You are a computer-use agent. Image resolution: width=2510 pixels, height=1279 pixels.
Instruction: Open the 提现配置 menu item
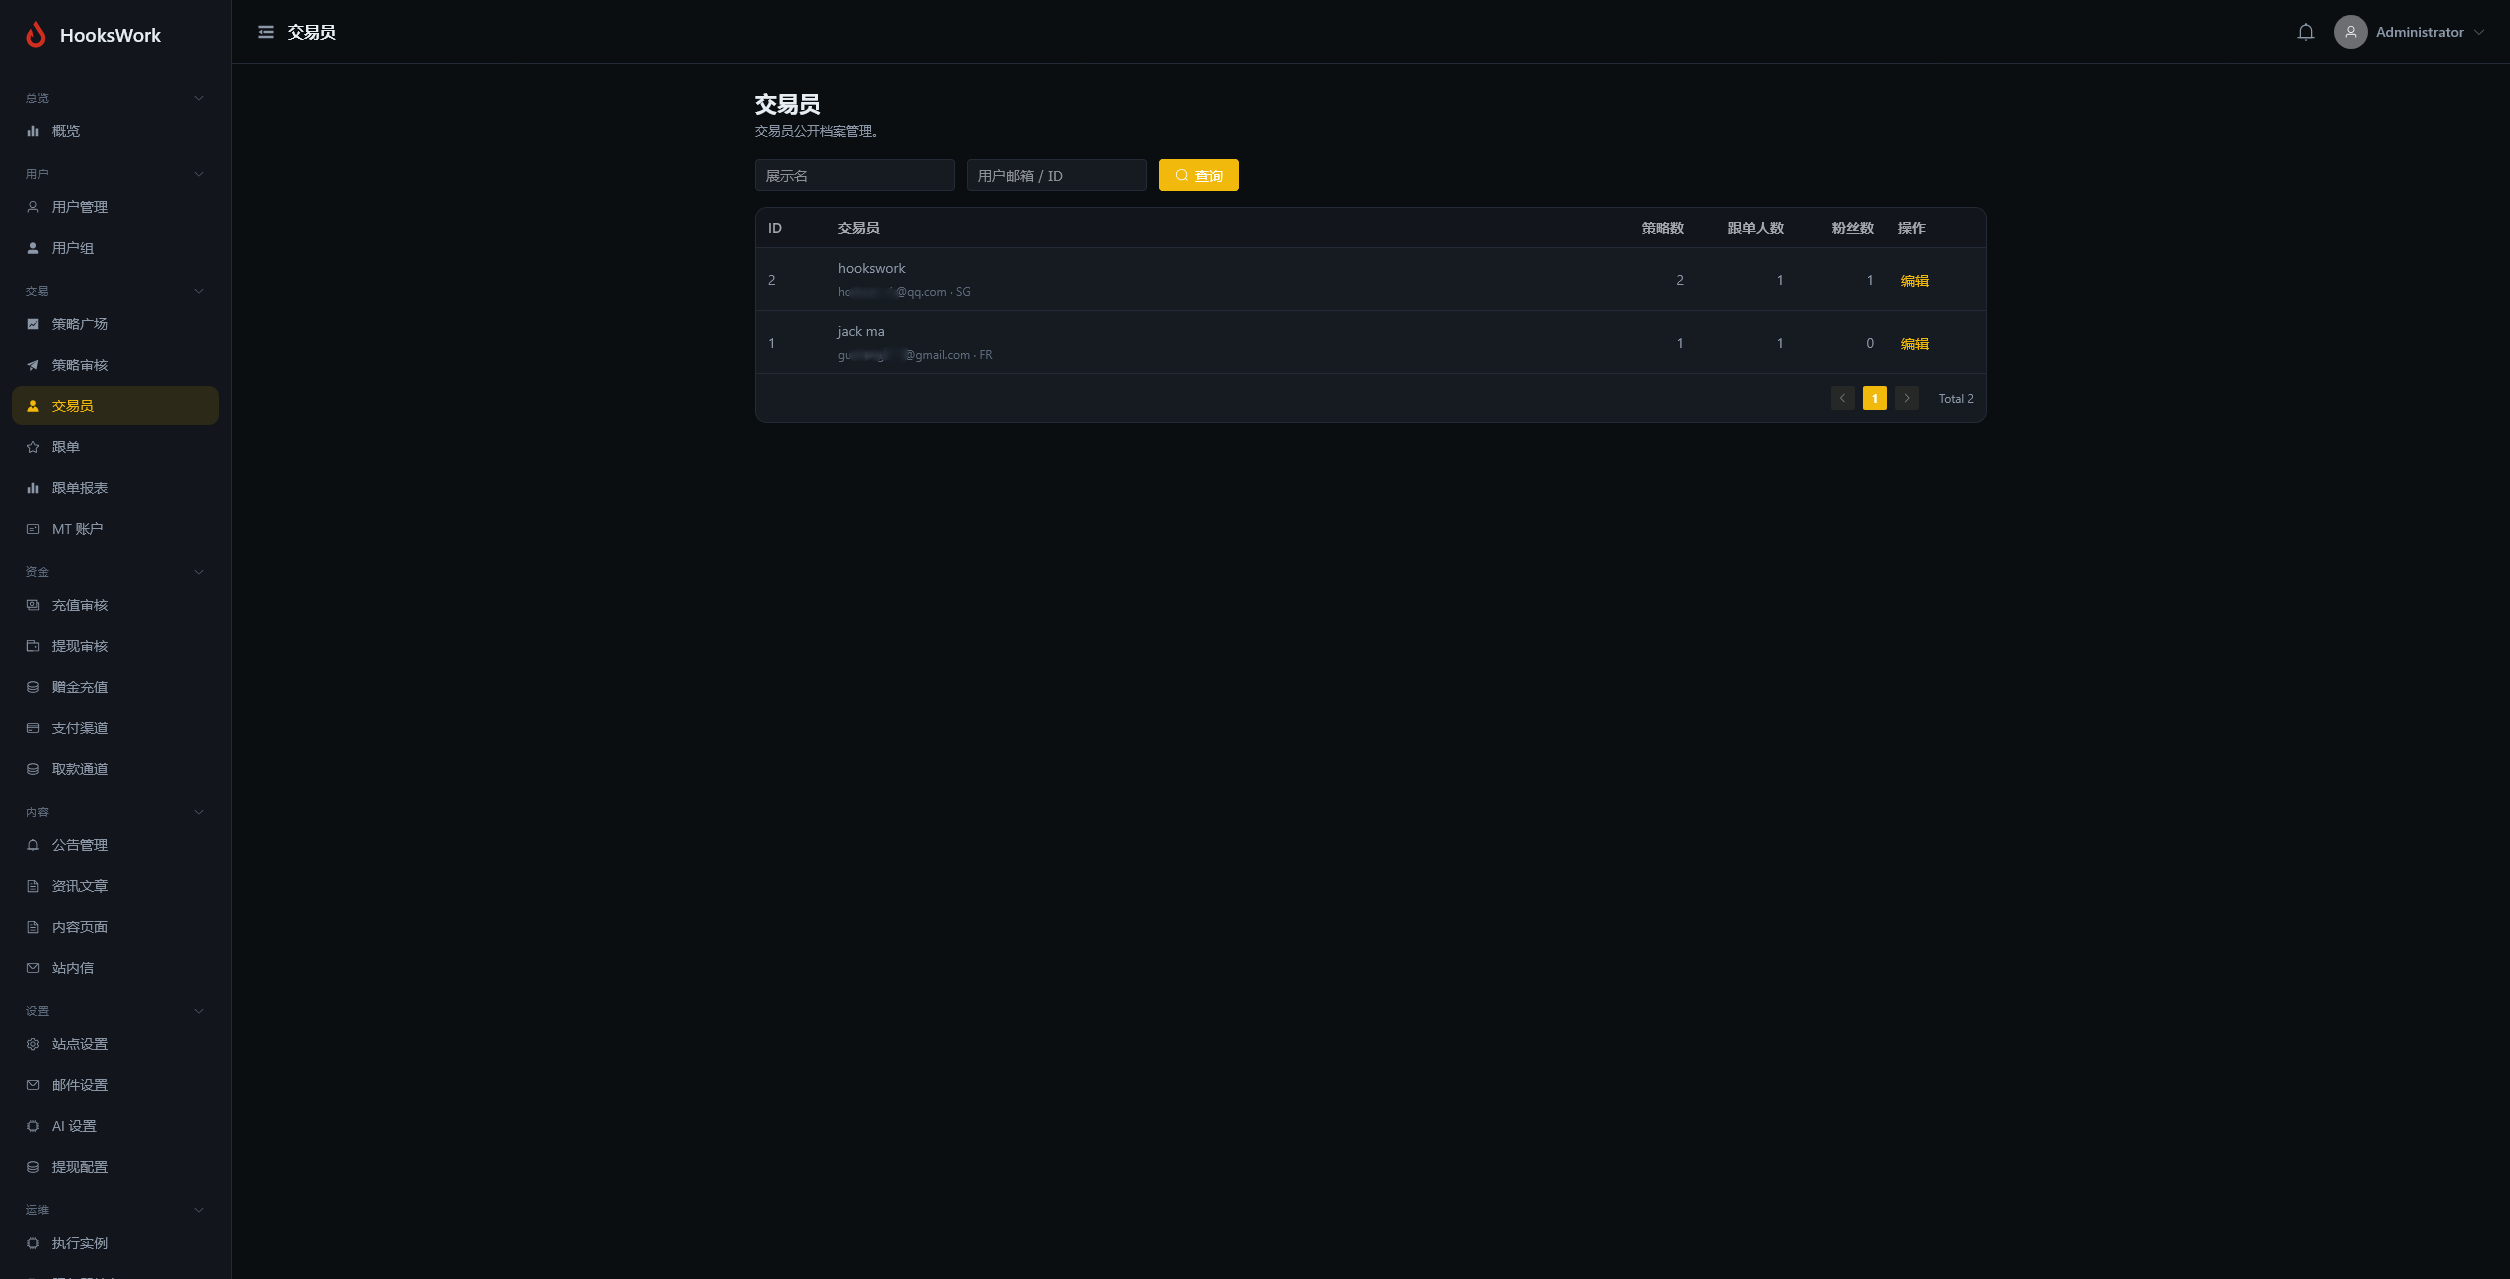(x=115, y=1167)
